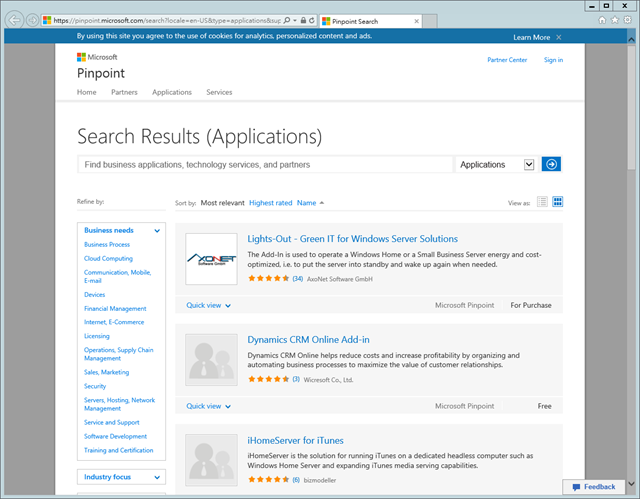Open the Lights-Out Green IT application title
Image resolution: width=640 pixels, height=499 pixels.
coord(352,239)
